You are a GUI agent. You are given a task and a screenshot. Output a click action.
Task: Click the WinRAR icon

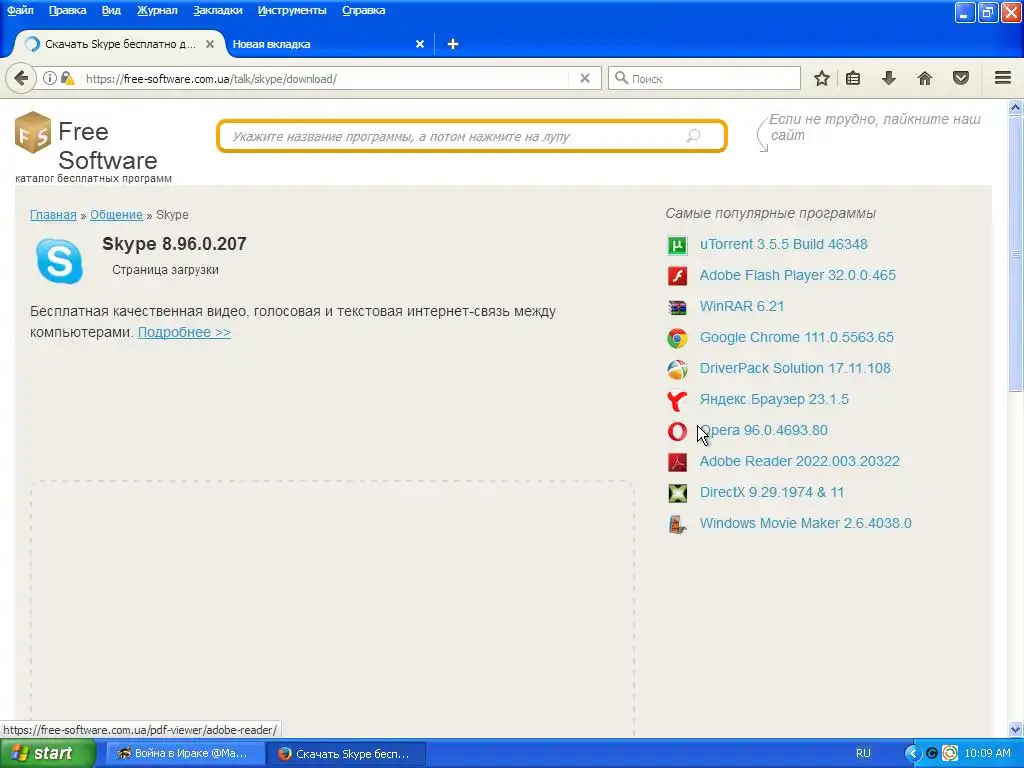677,307
